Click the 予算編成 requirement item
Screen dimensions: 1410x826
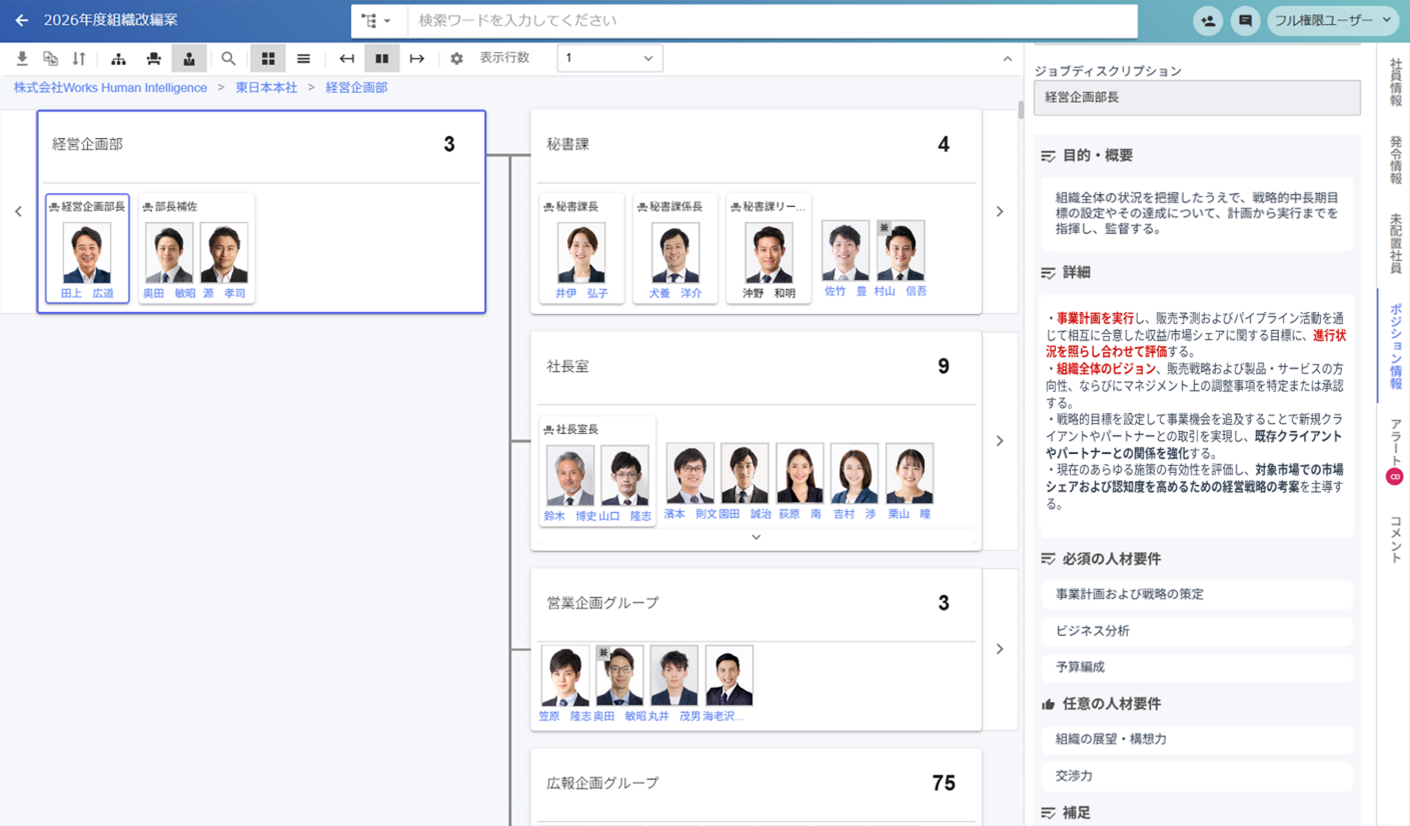1197,667
